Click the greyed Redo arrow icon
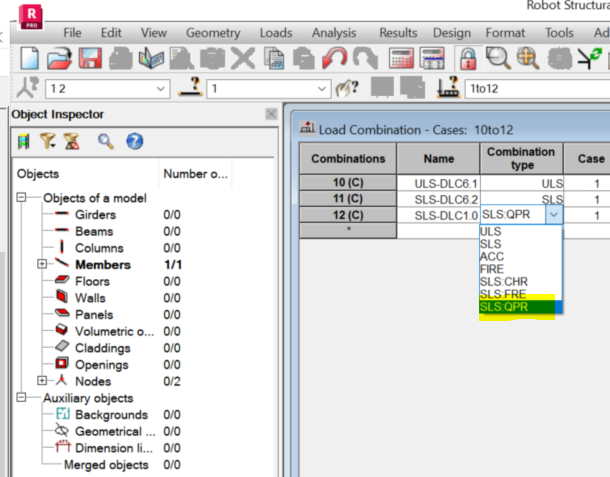 pyautogui.click(x=365, y=58)
